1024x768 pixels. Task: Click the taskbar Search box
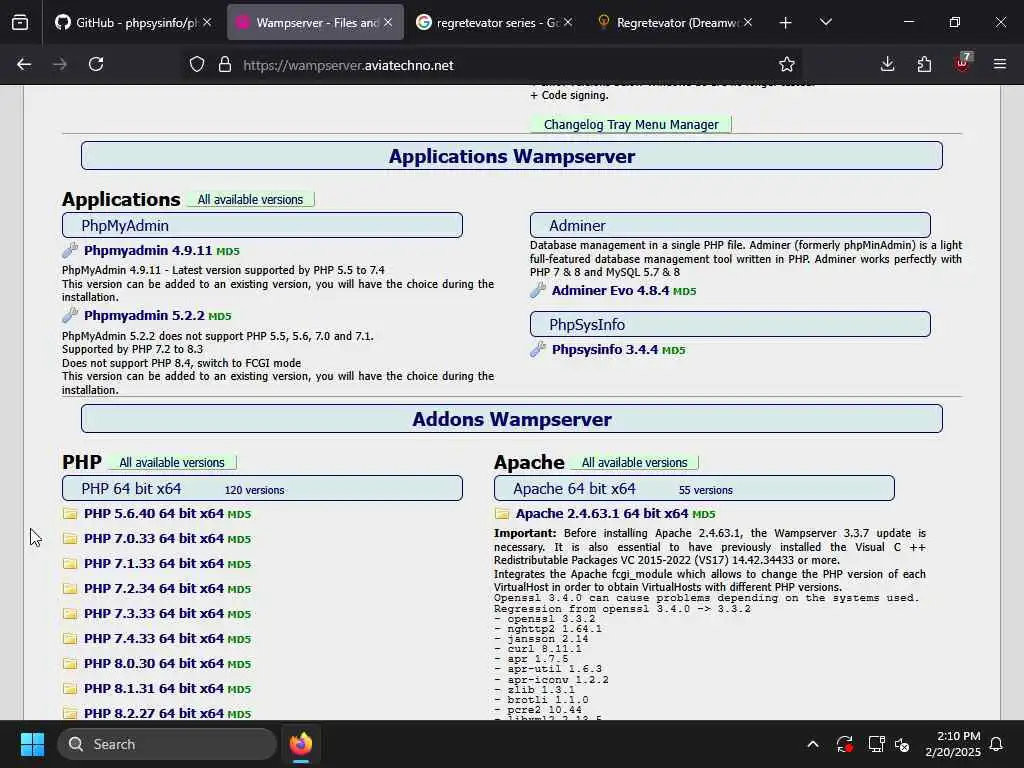[x=167, y=744]
